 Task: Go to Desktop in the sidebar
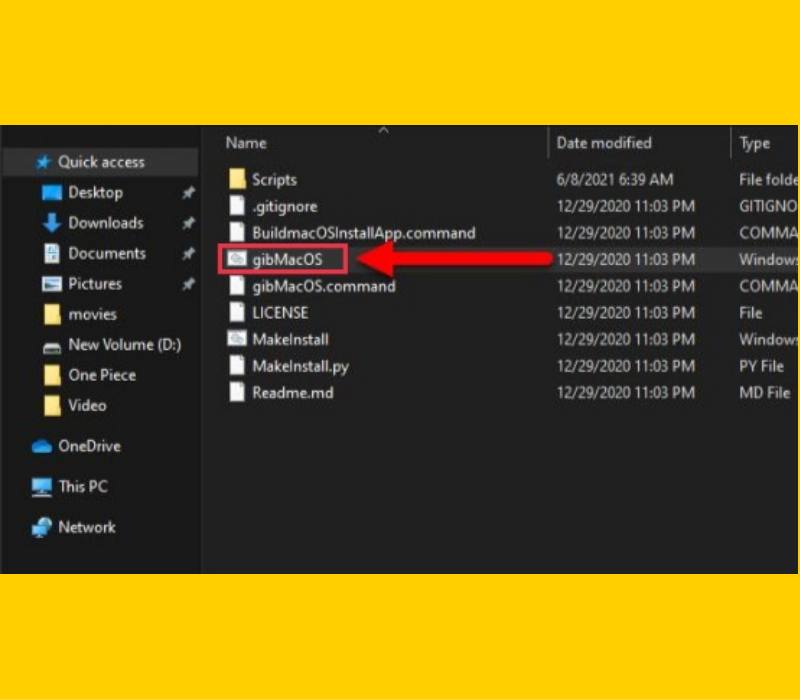click(x=95, y=193)
